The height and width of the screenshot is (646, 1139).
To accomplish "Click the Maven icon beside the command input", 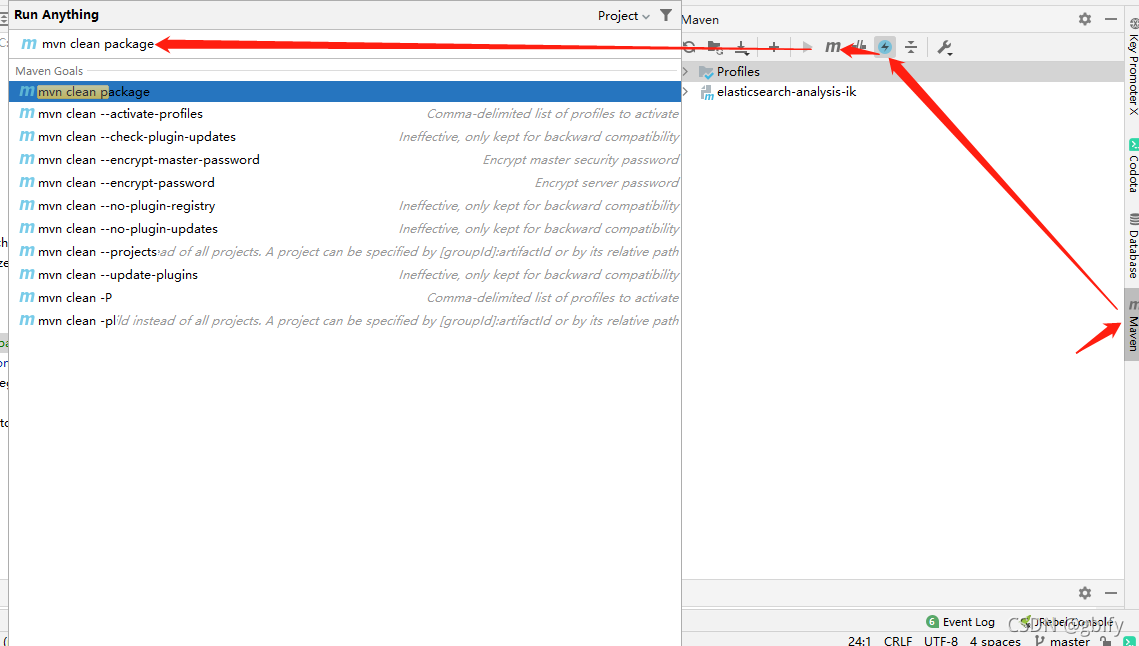I will coord(28,44).
